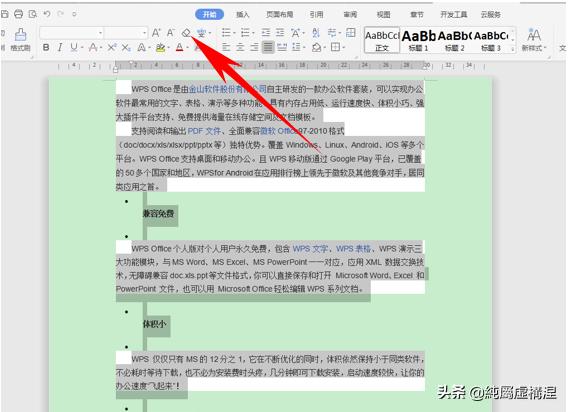Expand the numbering list dropdown arrow
The width and height of the screenshot is (569, 412).
click(x=253, y=33)
